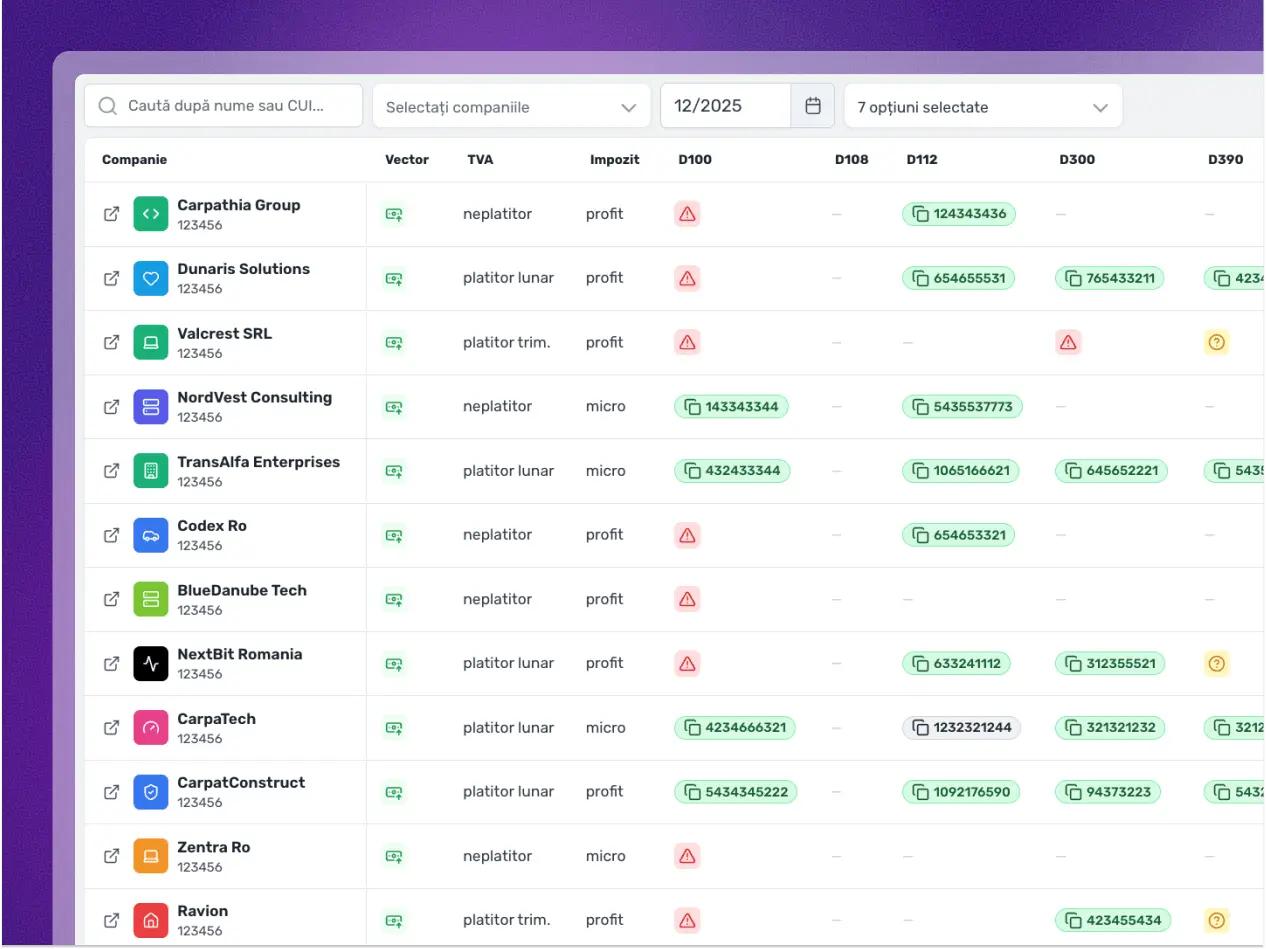1266x949 pixels.
Task: Copy D300 number 321321232
Action: click(x=1110, y=728)
